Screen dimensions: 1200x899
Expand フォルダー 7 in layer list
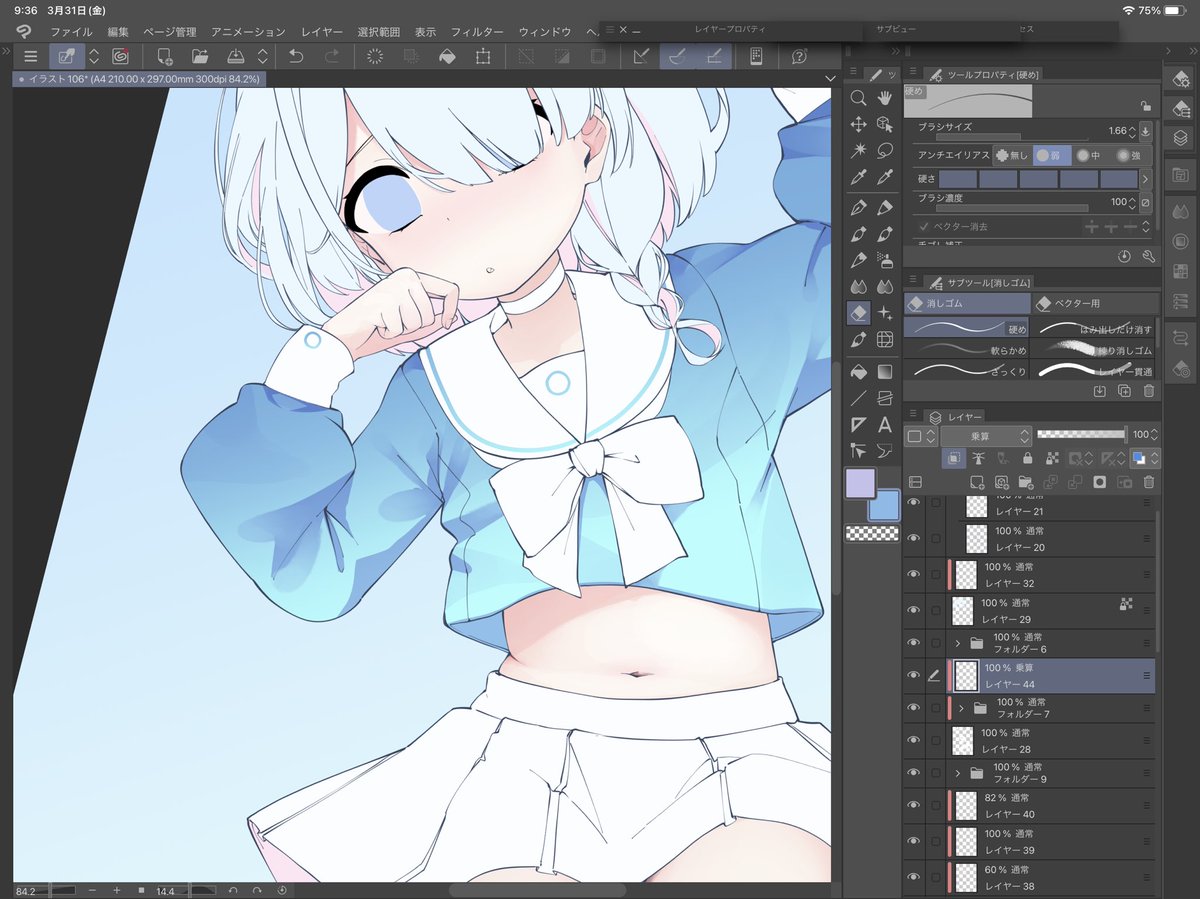tap(960, 708)
